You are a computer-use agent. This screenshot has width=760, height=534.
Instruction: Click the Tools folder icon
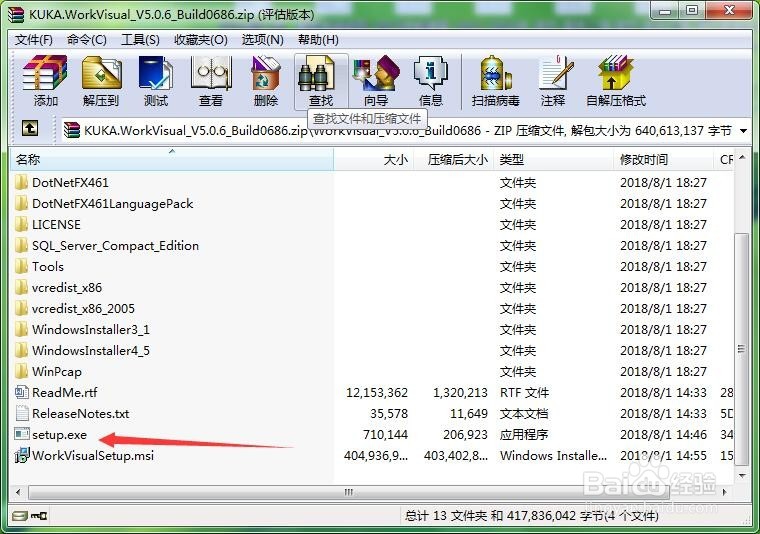tap(21, 266)
